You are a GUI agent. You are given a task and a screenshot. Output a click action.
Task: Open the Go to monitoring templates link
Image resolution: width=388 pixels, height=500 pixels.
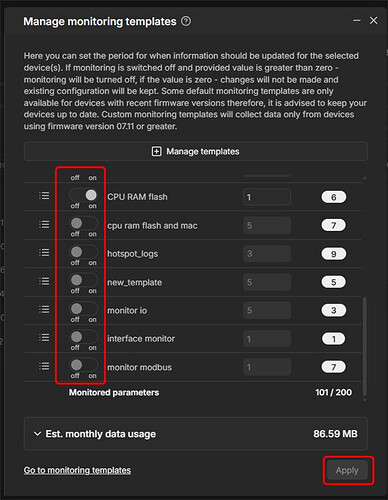click(x=77, y=470)
